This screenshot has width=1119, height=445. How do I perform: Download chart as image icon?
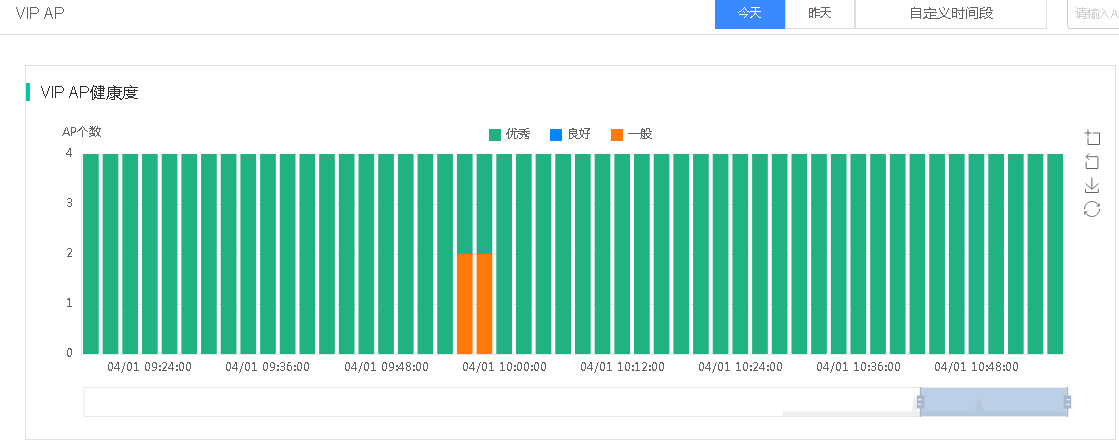tap(1092, 185)
